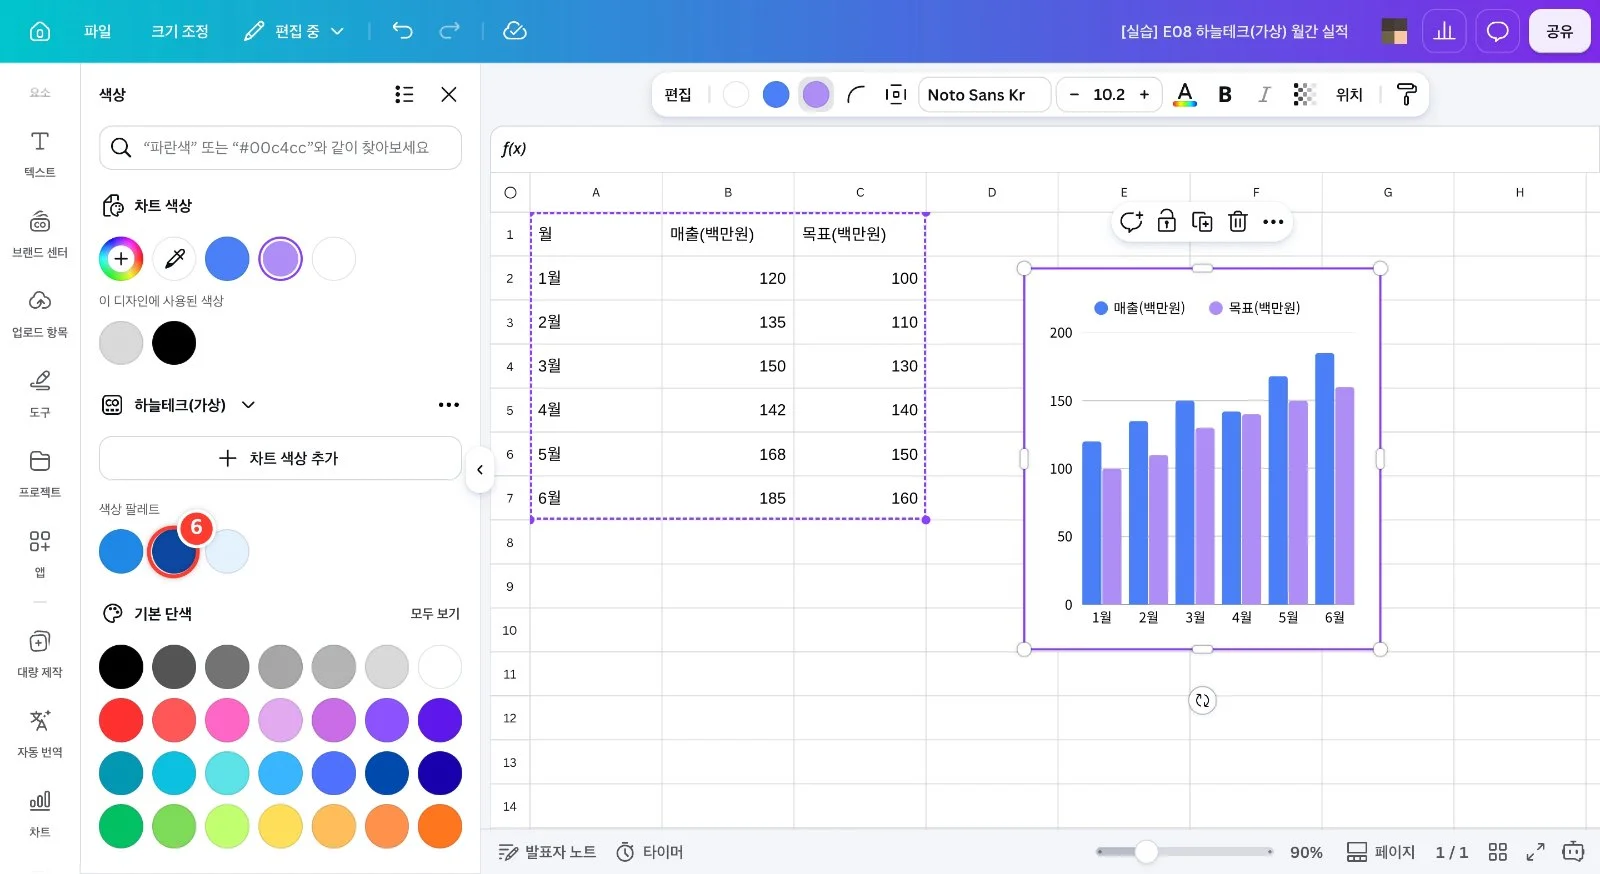This screenshot has width=1600, height=874.
Task: Click 차트 색상 추가 button
Action: pyautogui.click(x=280, y=458)
